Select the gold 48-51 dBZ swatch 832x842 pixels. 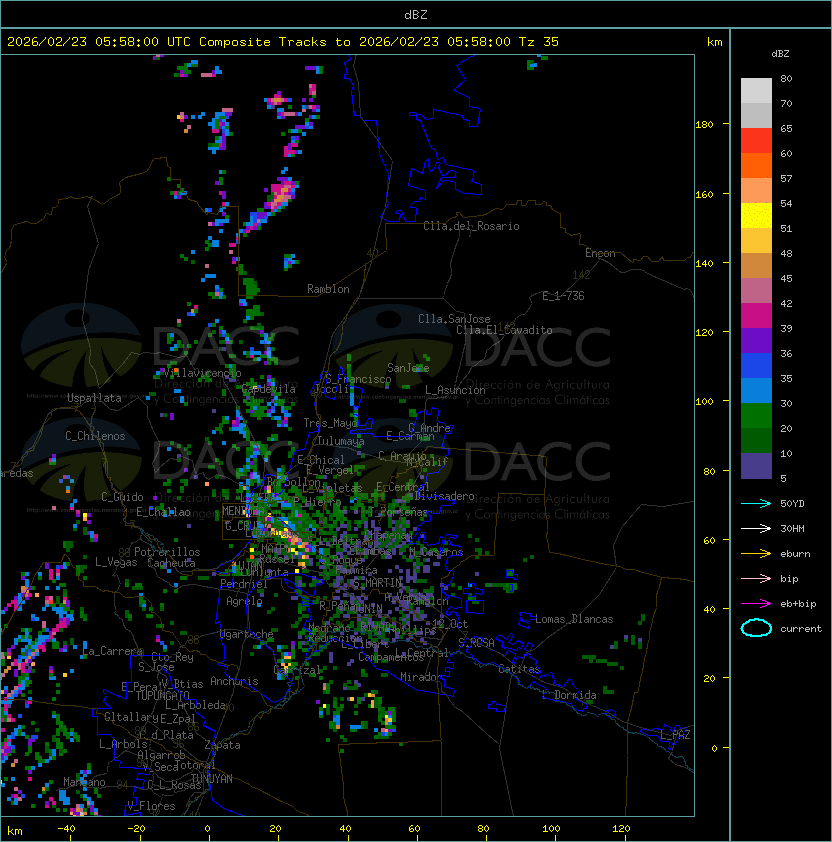click(756, 241)
